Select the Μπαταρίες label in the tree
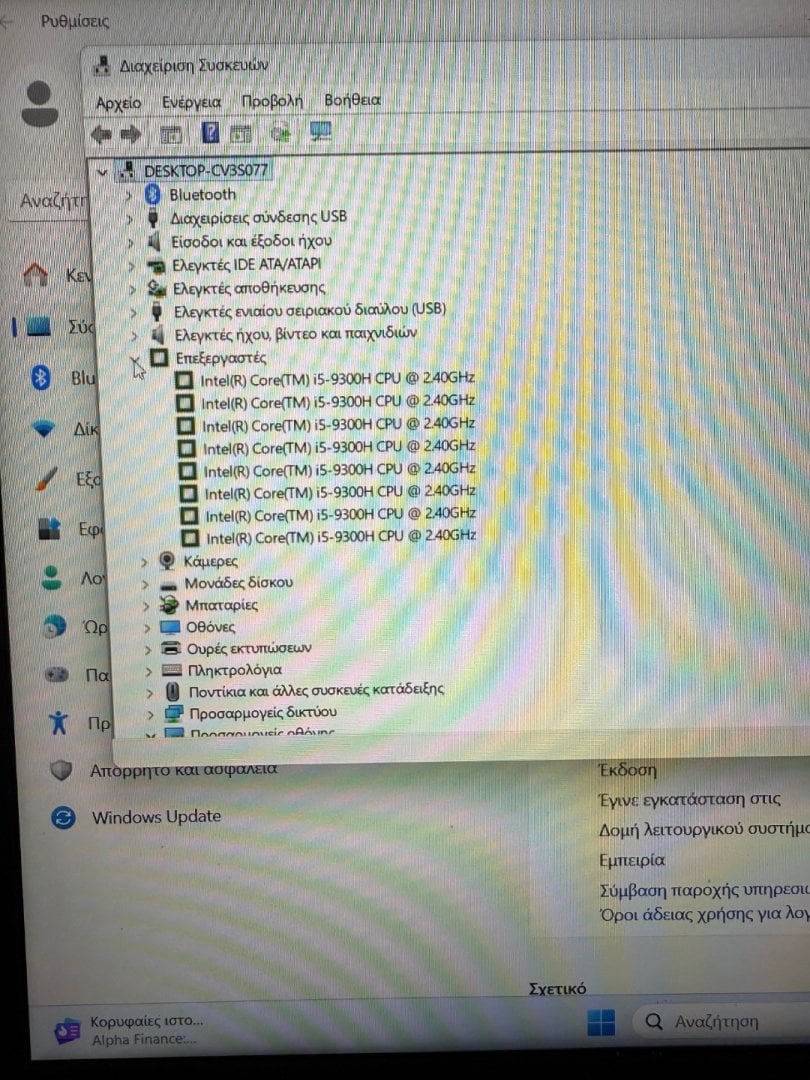This screenshot has width=810, height=1080. pyautogui.click(x=221, y=605)
